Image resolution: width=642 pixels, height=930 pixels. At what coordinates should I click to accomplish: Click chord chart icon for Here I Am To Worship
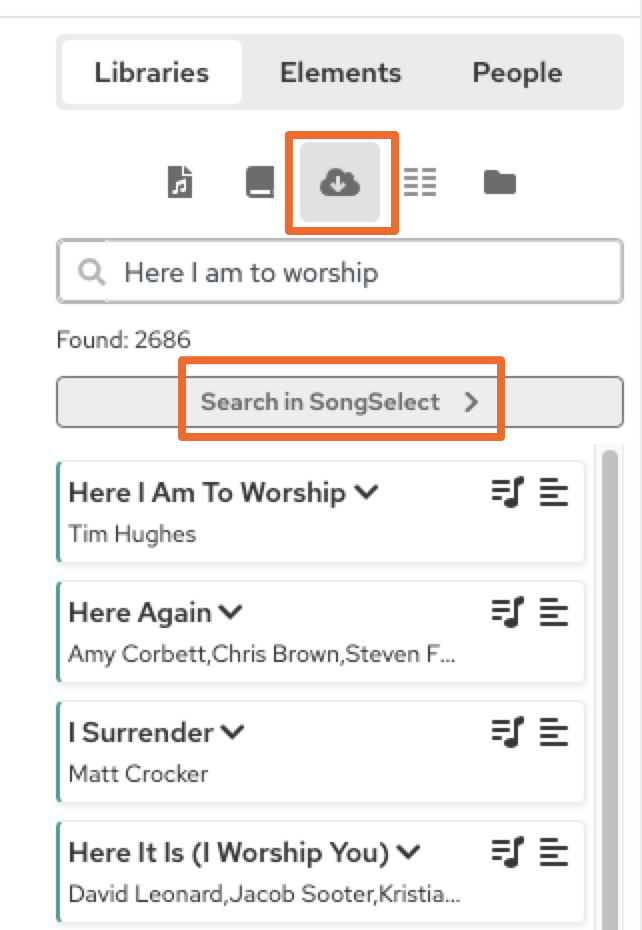point(508,493)
